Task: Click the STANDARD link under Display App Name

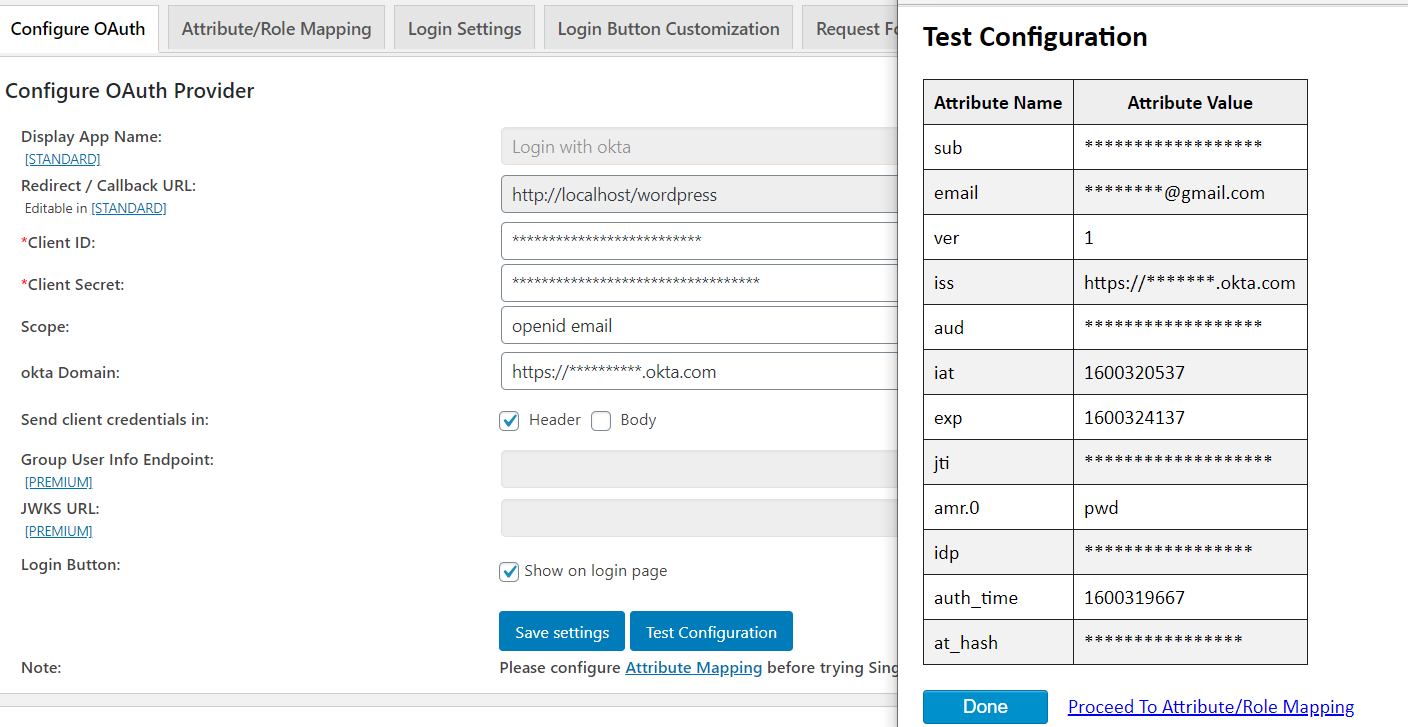Action: [x=63, y=159]
